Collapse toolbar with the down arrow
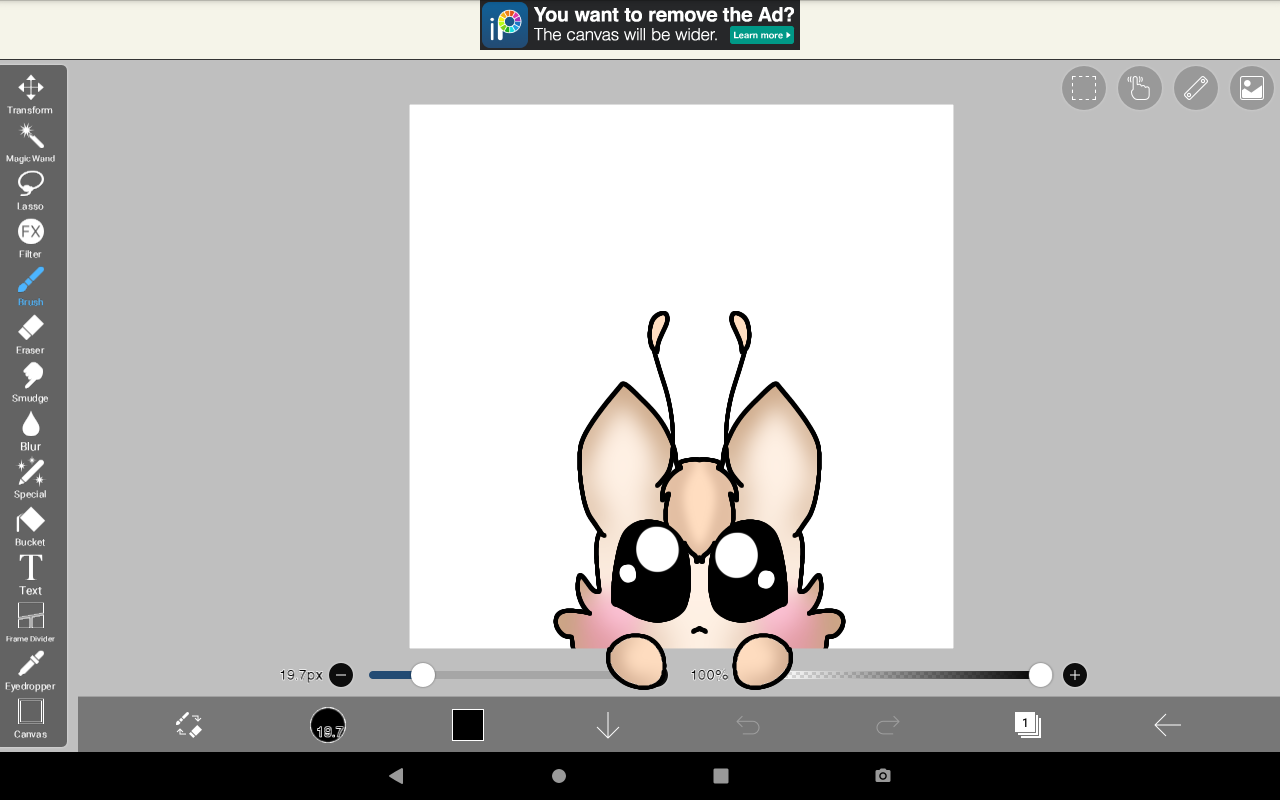The image size is (1280, 800). click(608, 725)
